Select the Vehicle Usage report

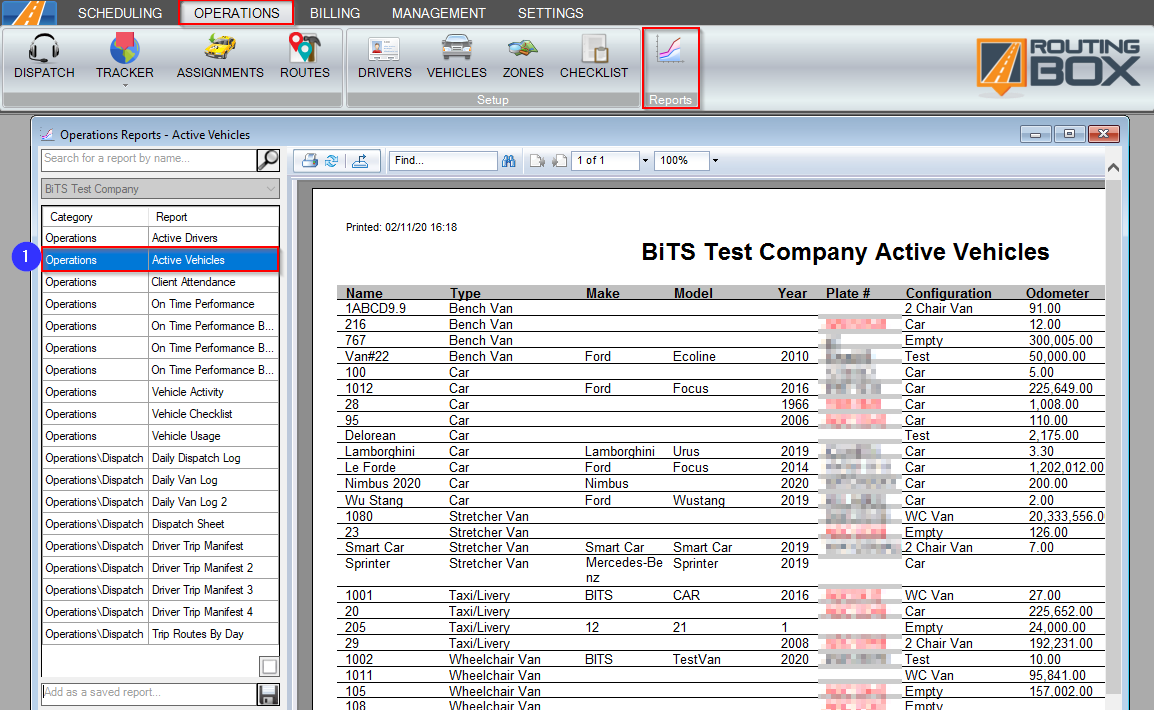tap(160, 436)
